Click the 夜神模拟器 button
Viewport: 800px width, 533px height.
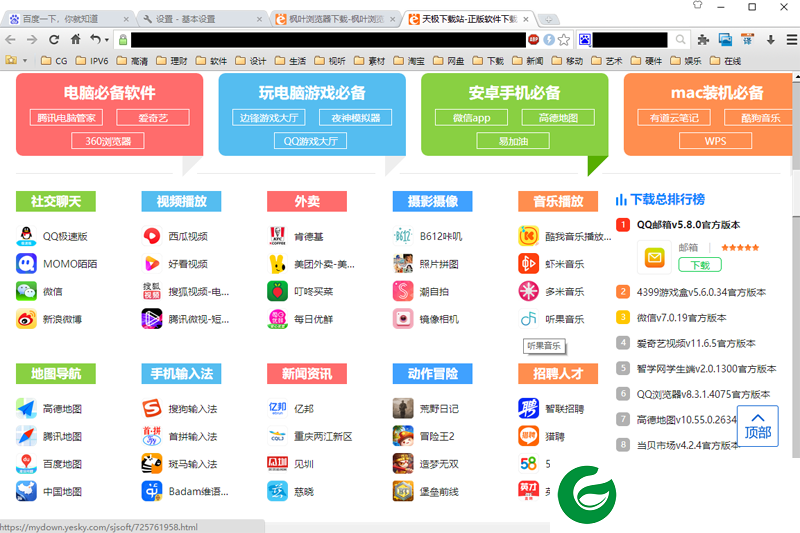pos(356,118)
